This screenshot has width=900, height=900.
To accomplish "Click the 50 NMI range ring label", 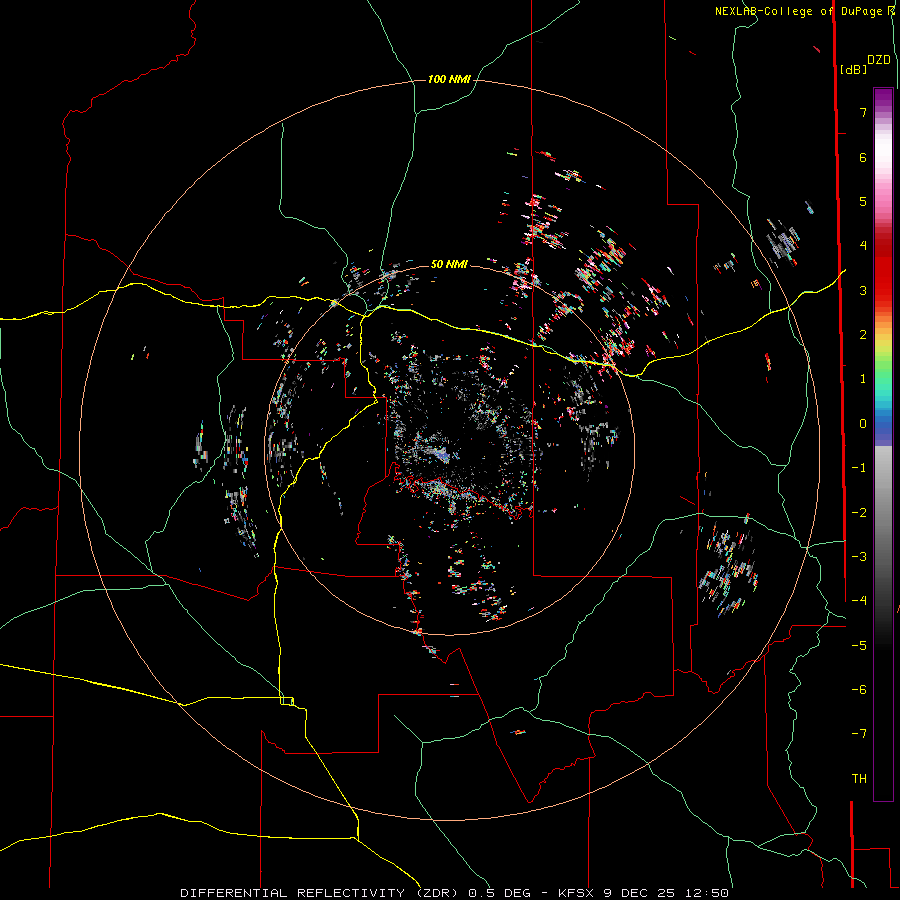I will point(449,264).
